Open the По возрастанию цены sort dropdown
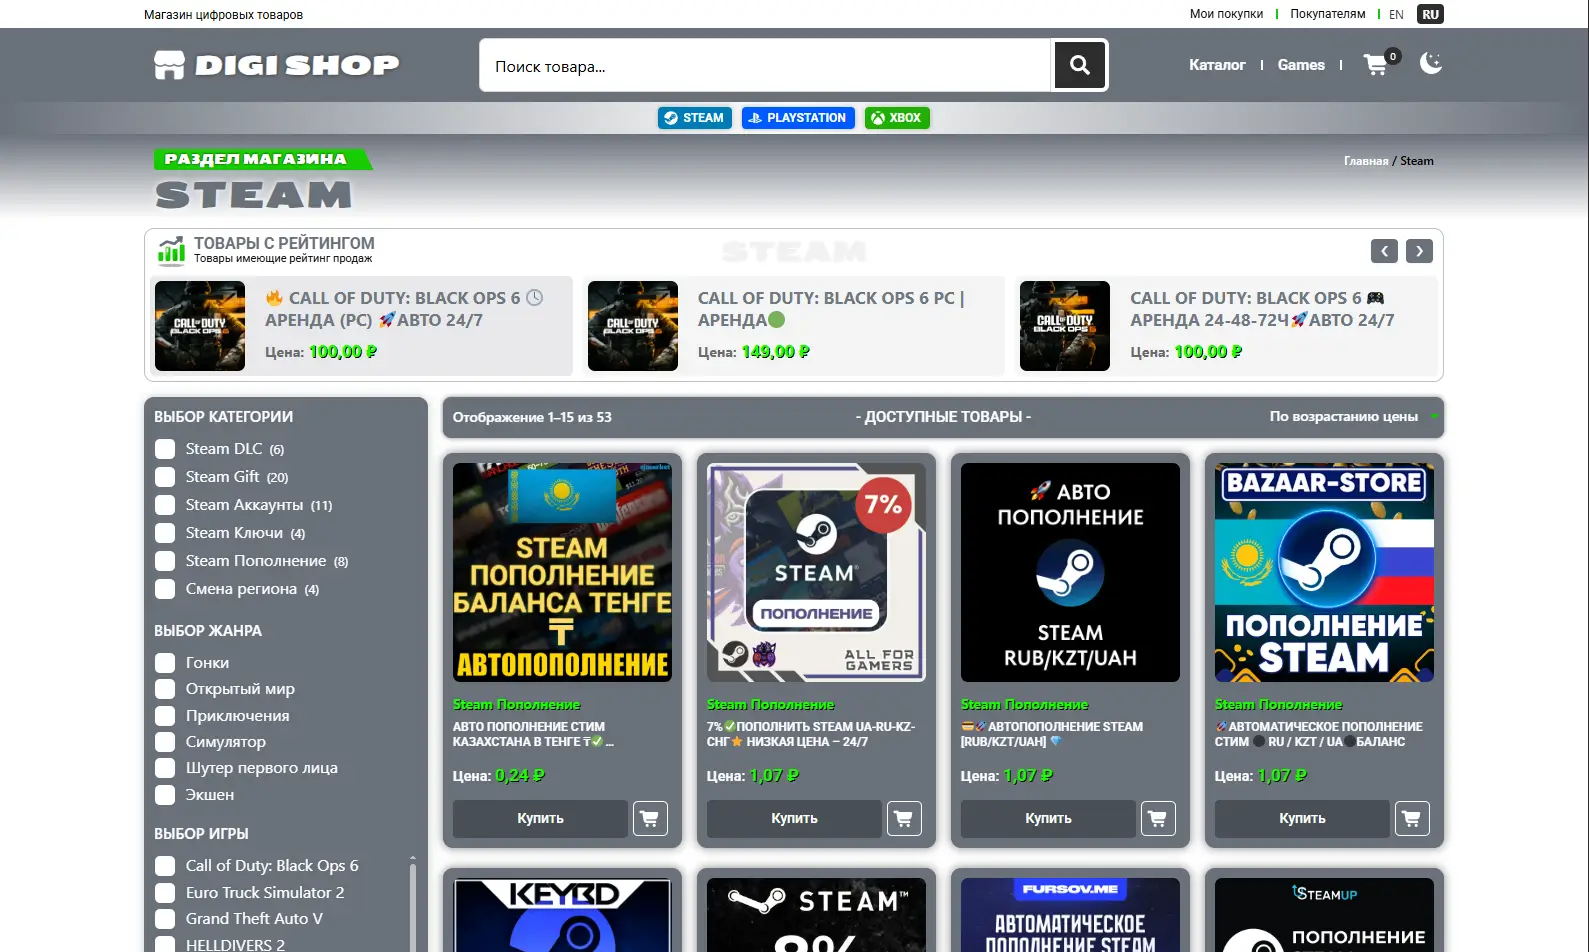 1353,417
